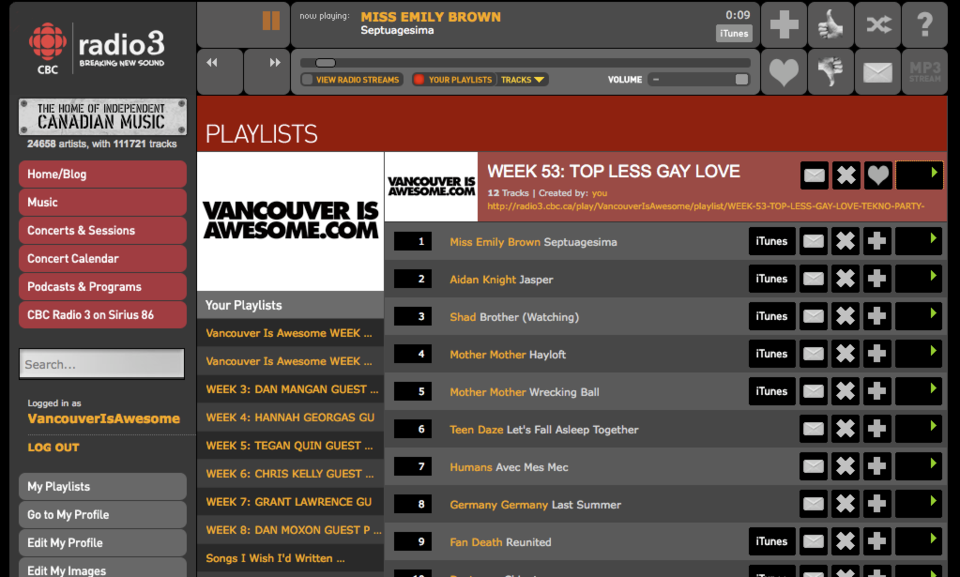Viewport: 960px width, 577px height.
Task: Select playlist WEEK 7: GRANT LAWRENCE
Action: coord(290,502)
